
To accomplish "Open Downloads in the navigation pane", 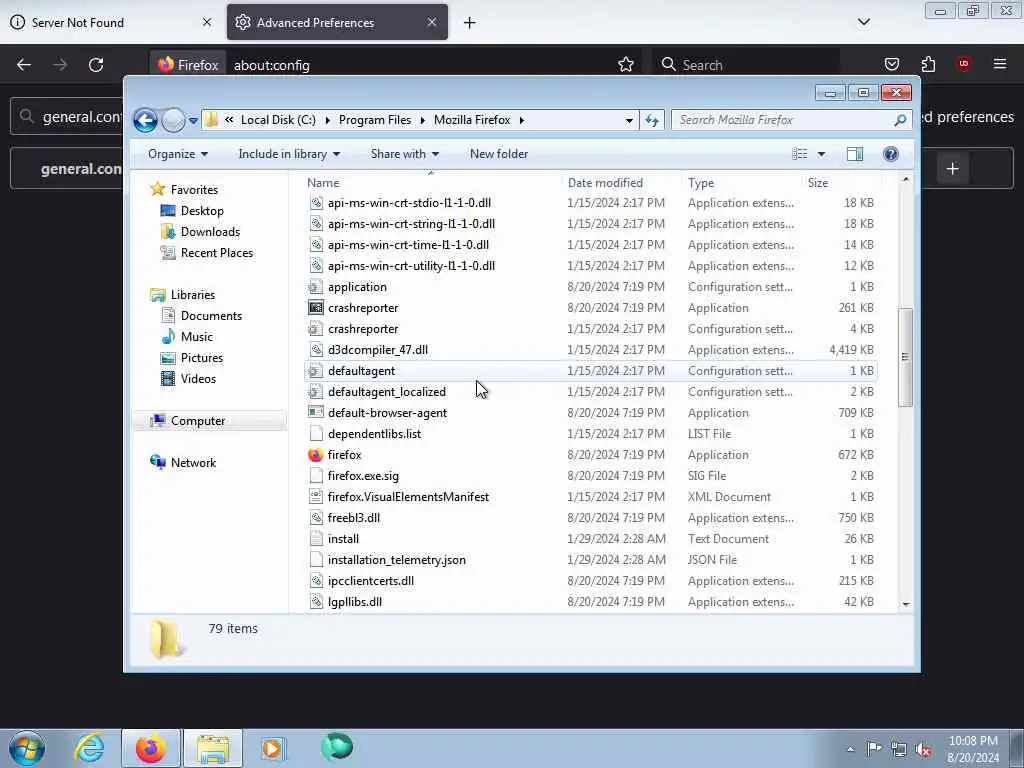I will (210, 232).
